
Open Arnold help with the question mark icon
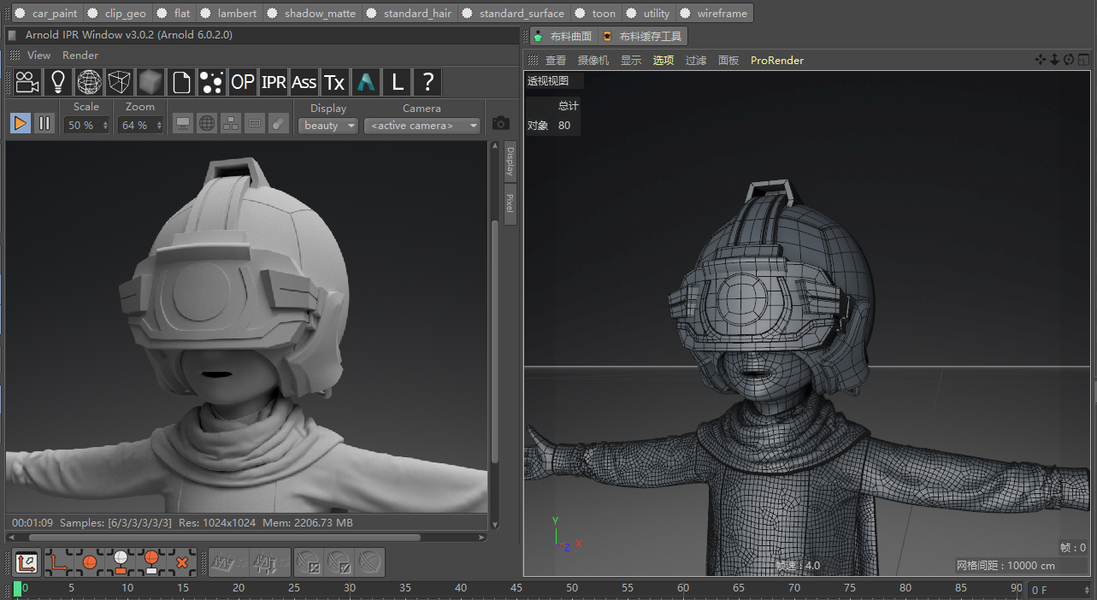[x=427, y=83]
